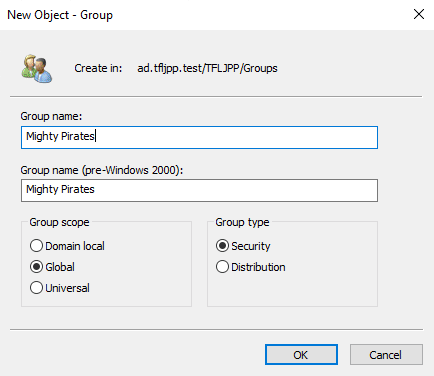The image size is (434, 376).
Task: Select the Domain local scope radio button
Action: point(36,246)
